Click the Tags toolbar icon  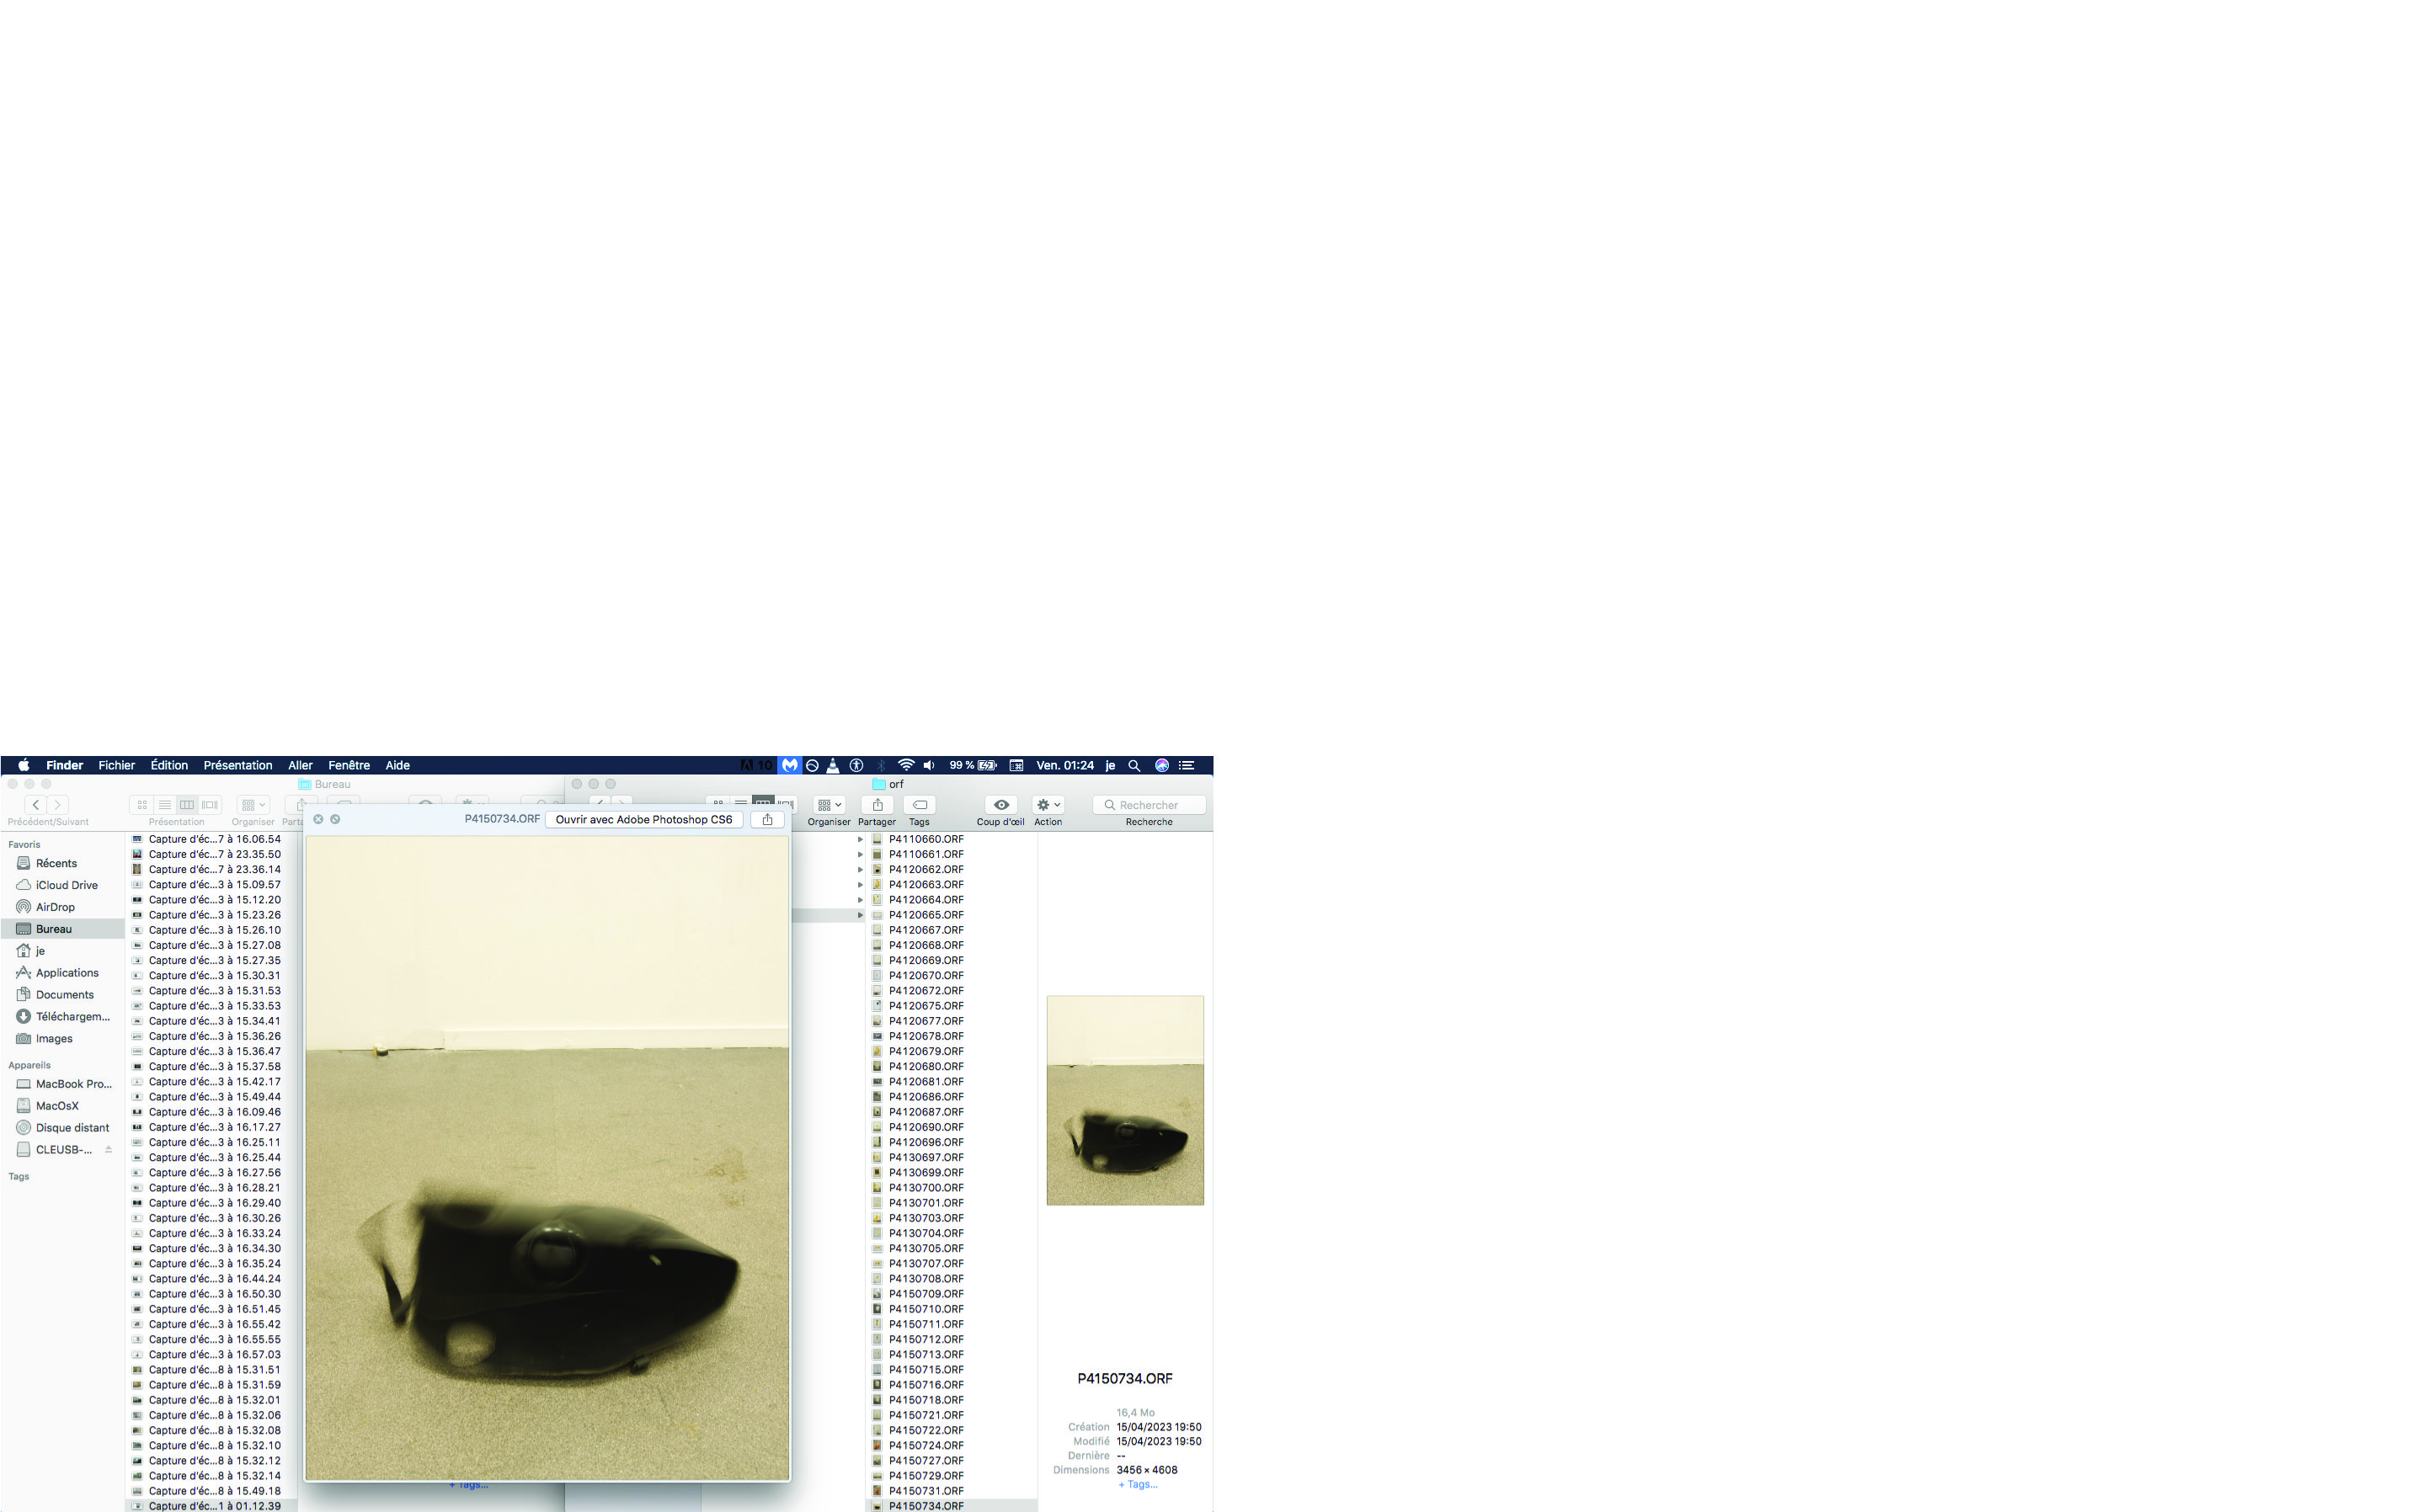pyautogui.click(x=919, y=805)
